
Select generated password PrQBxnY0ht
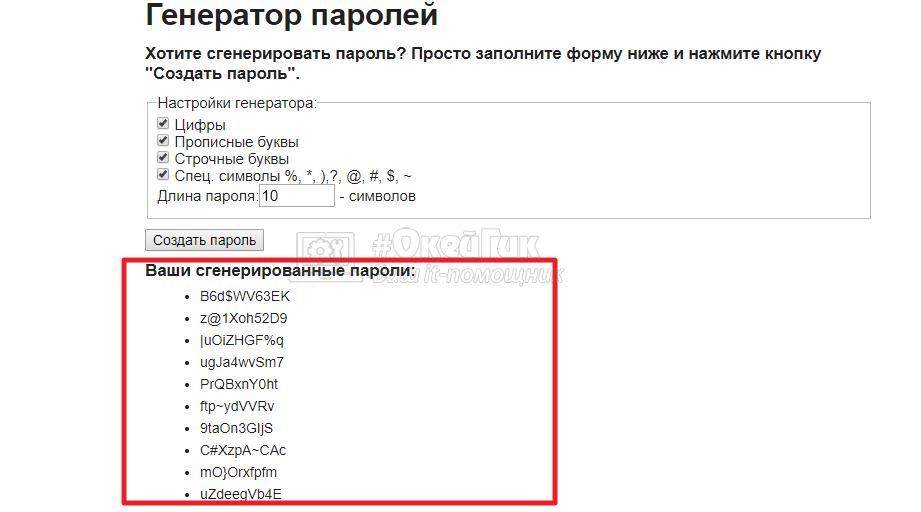pos(238,385)
